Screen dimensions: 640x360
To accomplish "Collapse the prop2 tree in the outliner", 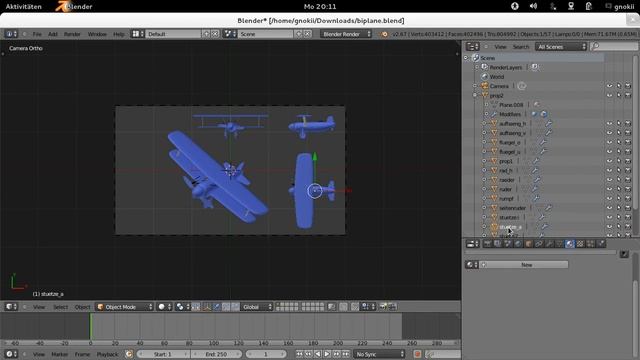I will [475, 96].
